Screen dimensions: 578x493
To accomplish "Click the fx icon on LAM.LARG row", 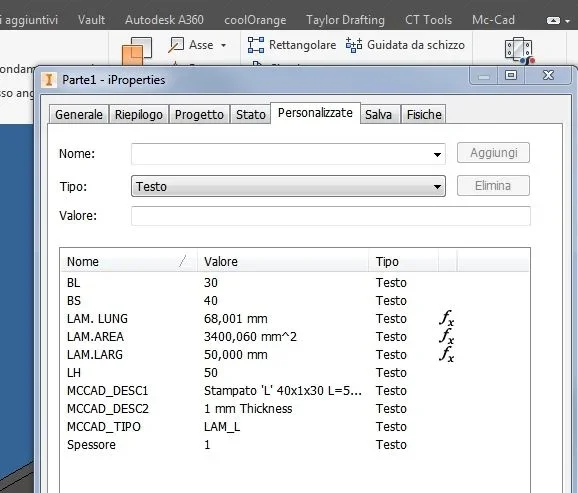I will pos(446,354).
